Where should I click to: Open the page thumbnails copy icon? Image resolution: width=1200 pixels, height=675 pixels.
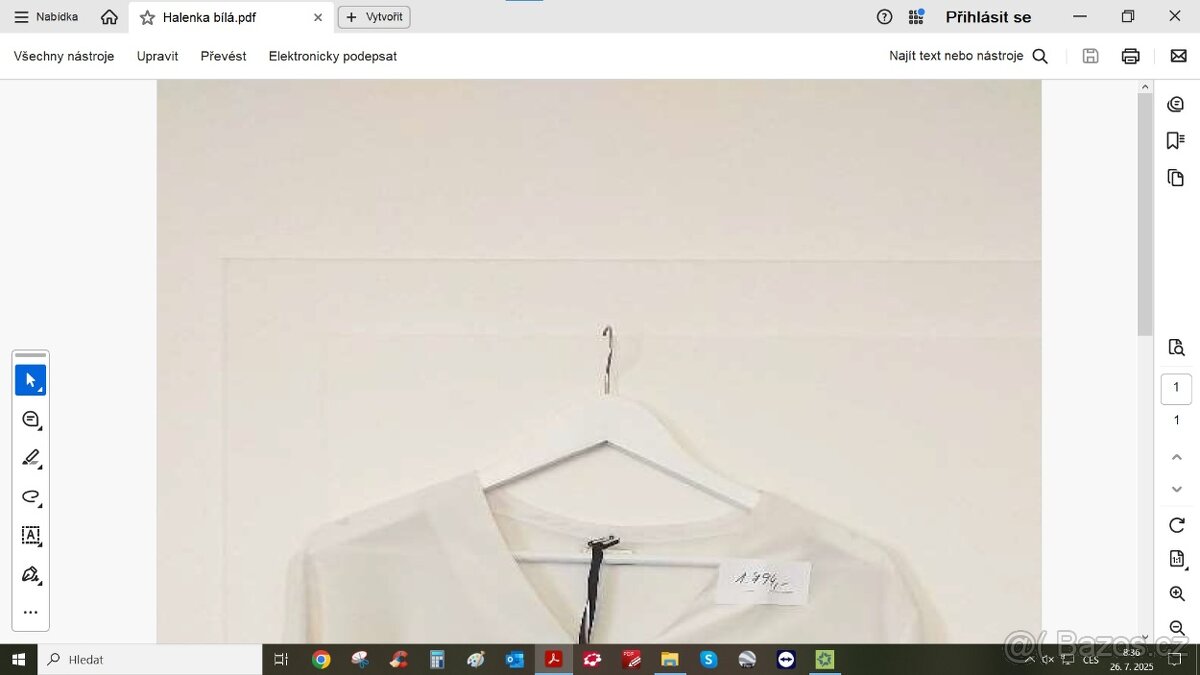click(x=1176, y=178)
